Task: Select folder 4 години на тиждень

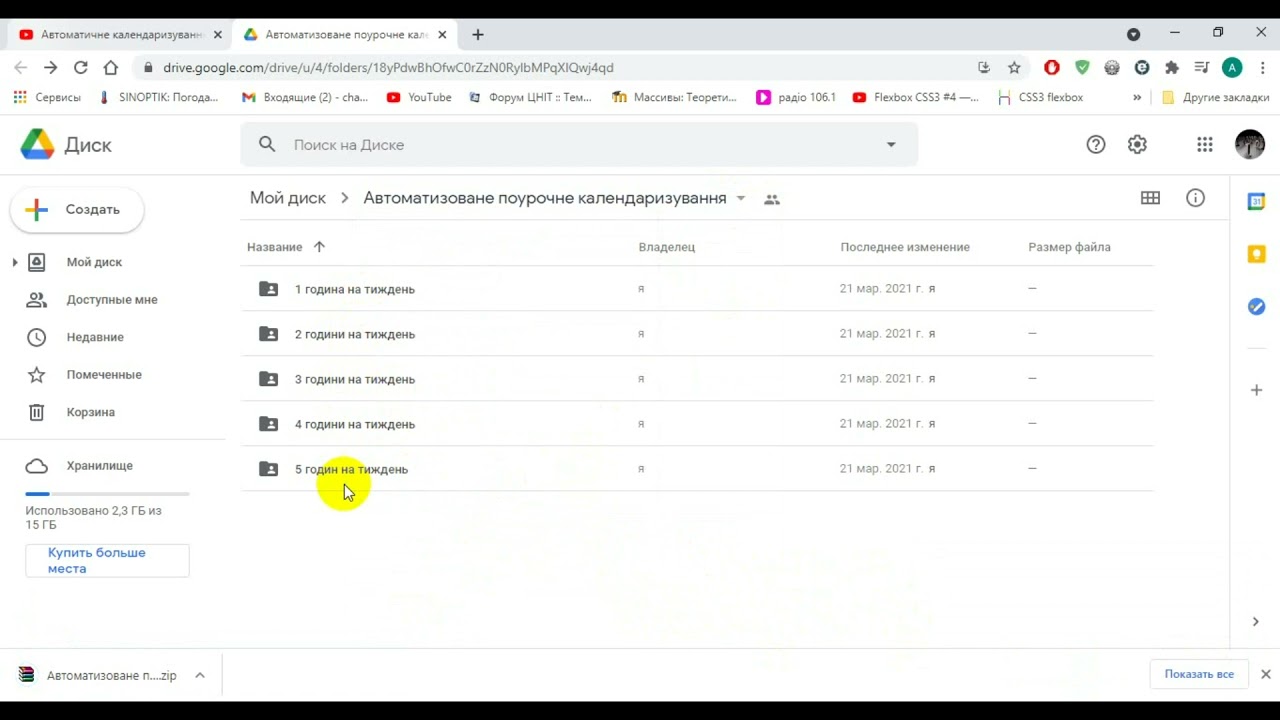Action: 697,424
